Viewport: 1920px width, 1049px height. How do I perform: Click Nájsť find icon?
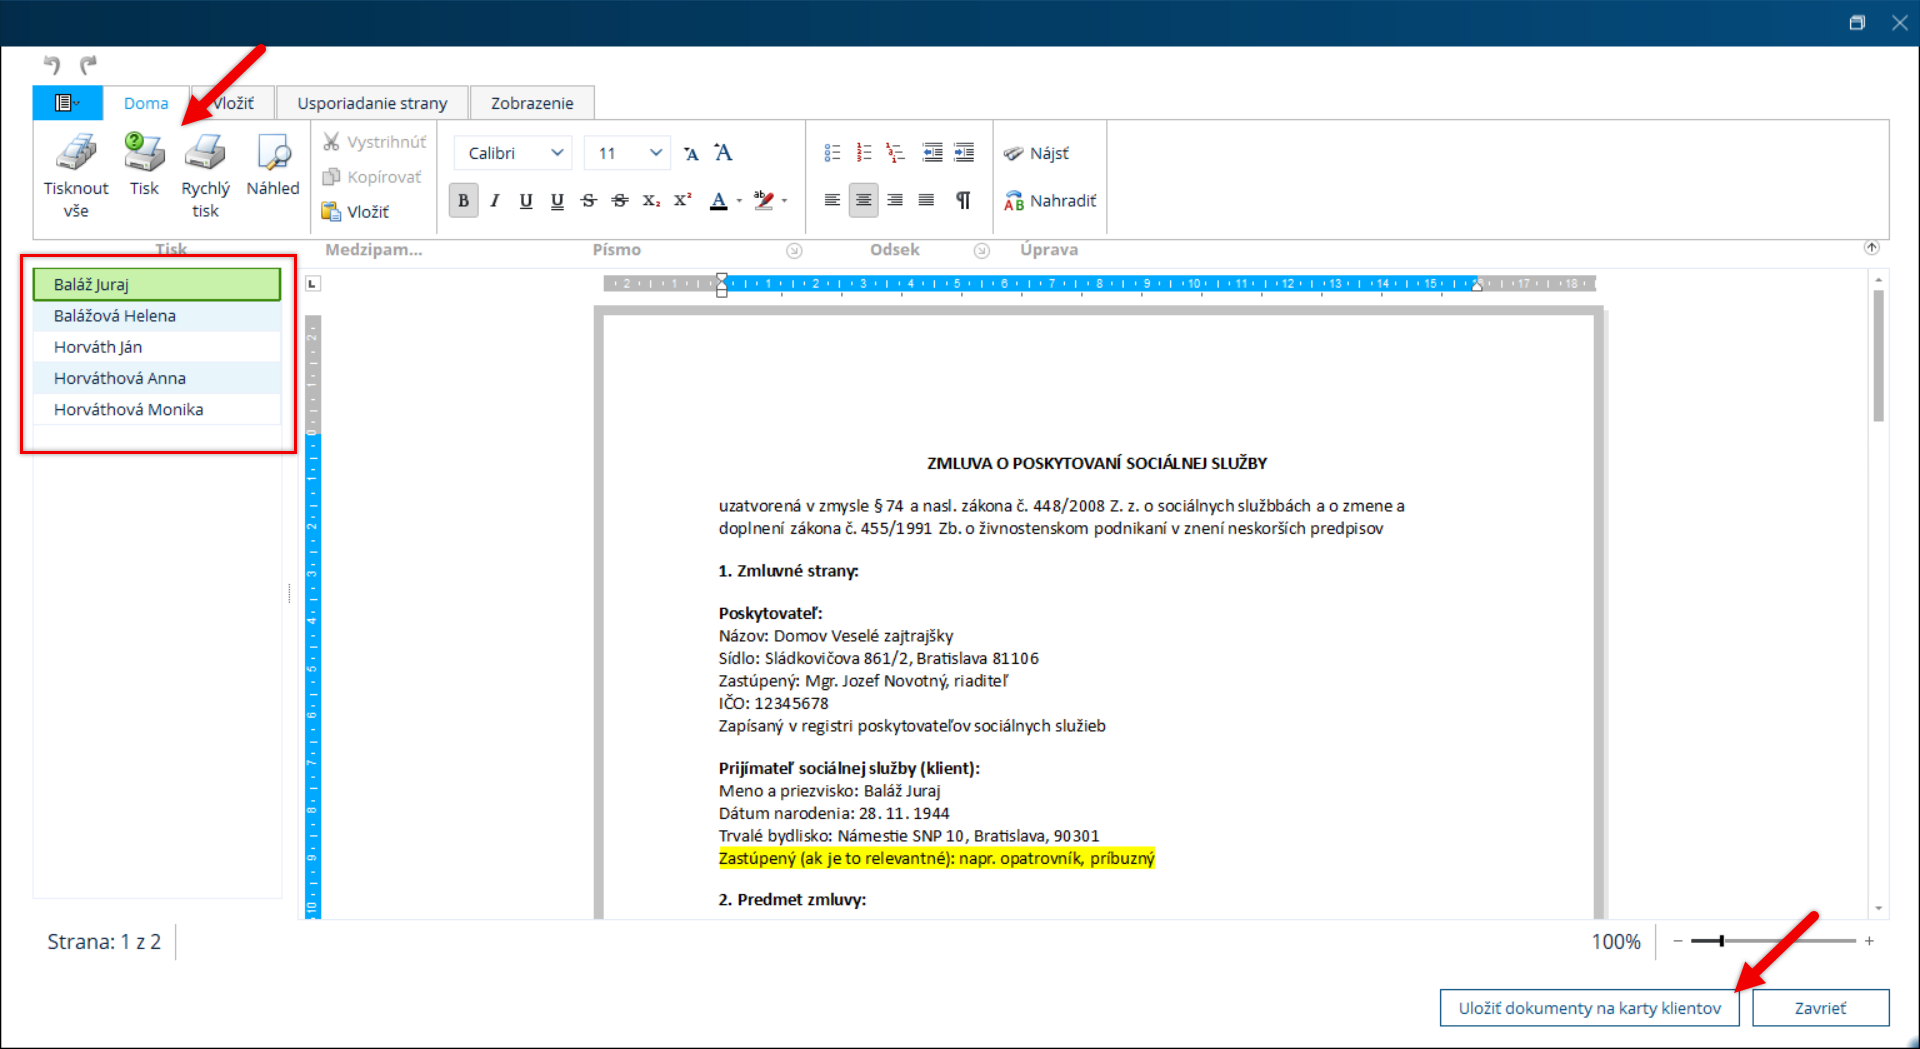tap(1014, 153)
